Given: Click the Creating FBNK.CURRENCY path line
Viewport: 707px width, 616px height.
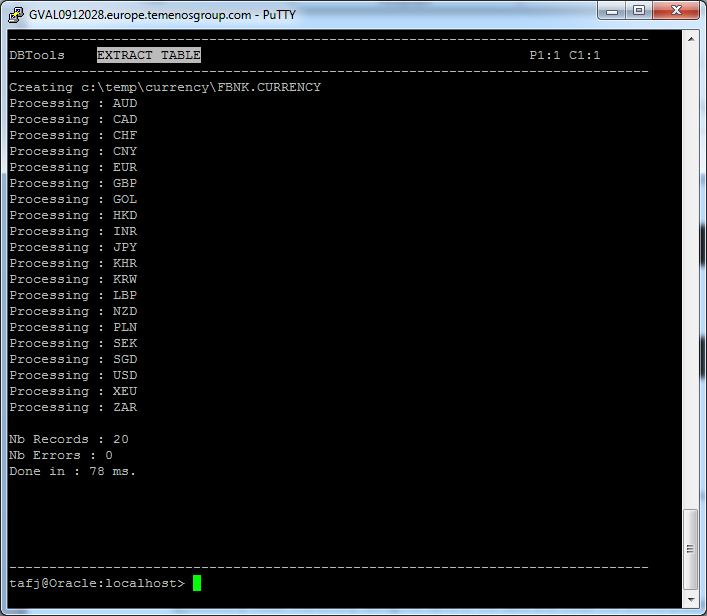Looking at the screenshot, I should click(165, 88).
